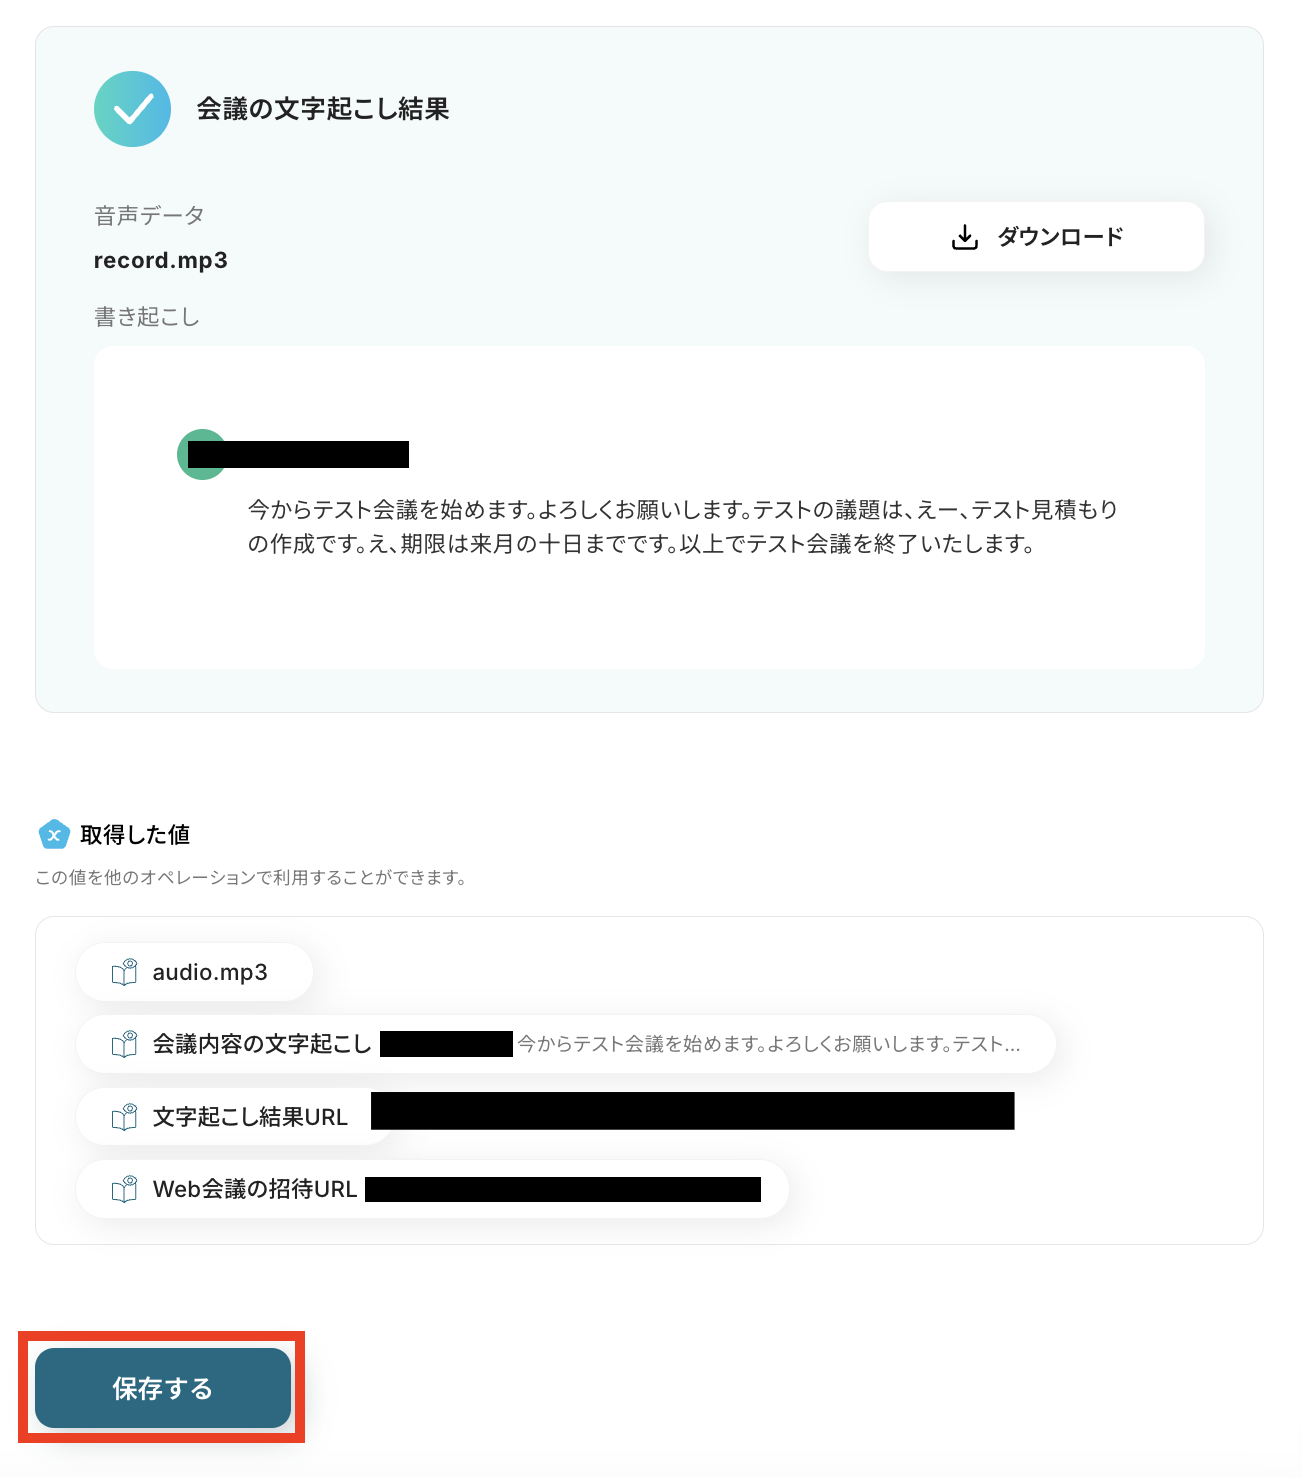This screenshot has height=1477, width=1302.
Task: Select the 会議内容の文字起こし value chip
Action: (566, 1045)
